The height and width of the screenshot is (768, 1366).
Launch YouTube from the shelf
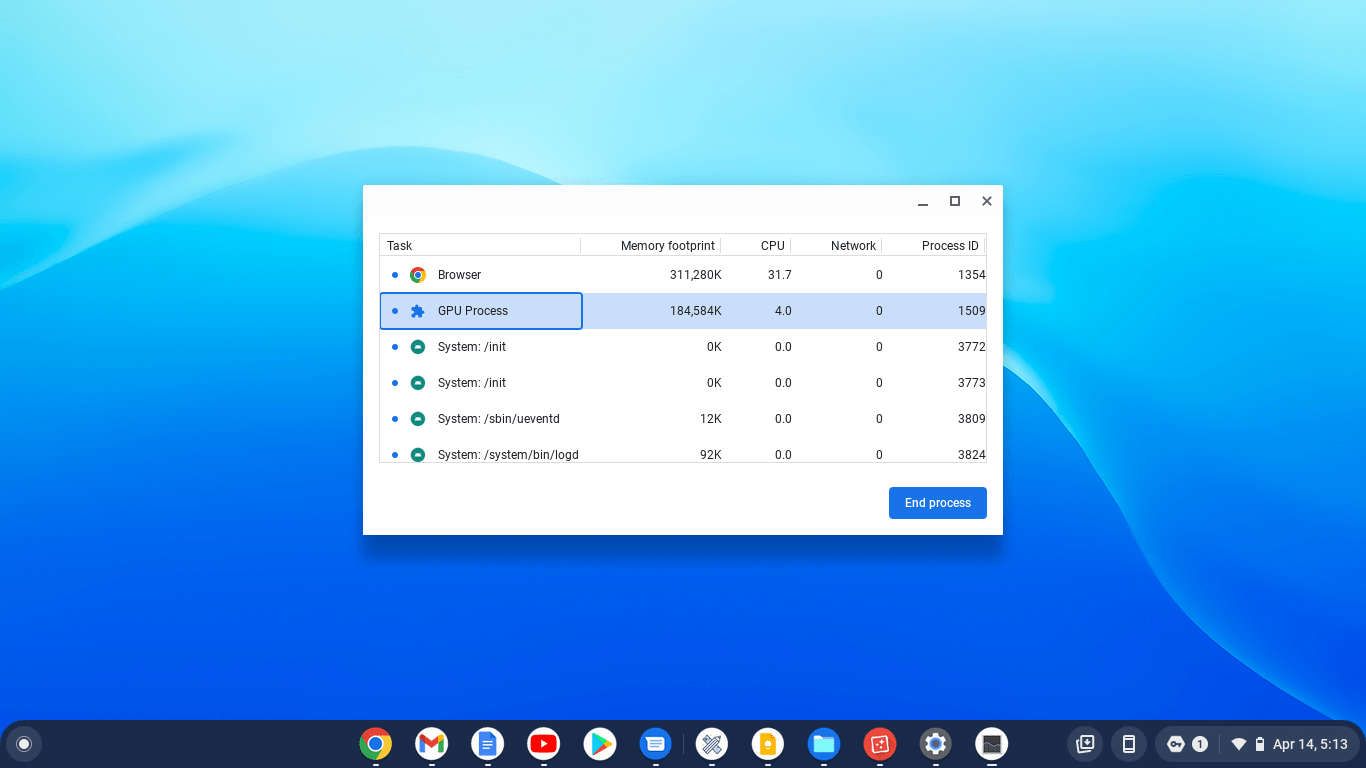(x=543, y=744)
